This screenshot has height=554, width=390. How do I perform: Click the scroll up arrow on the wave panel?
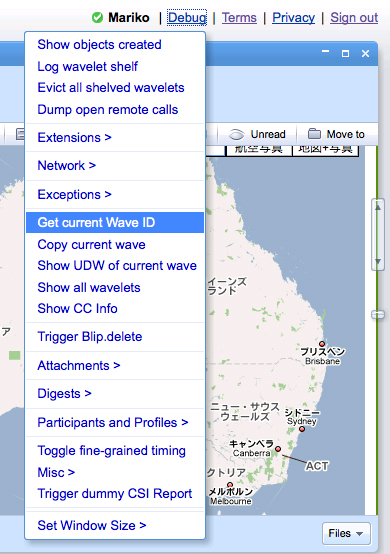[x=378, y=207]
